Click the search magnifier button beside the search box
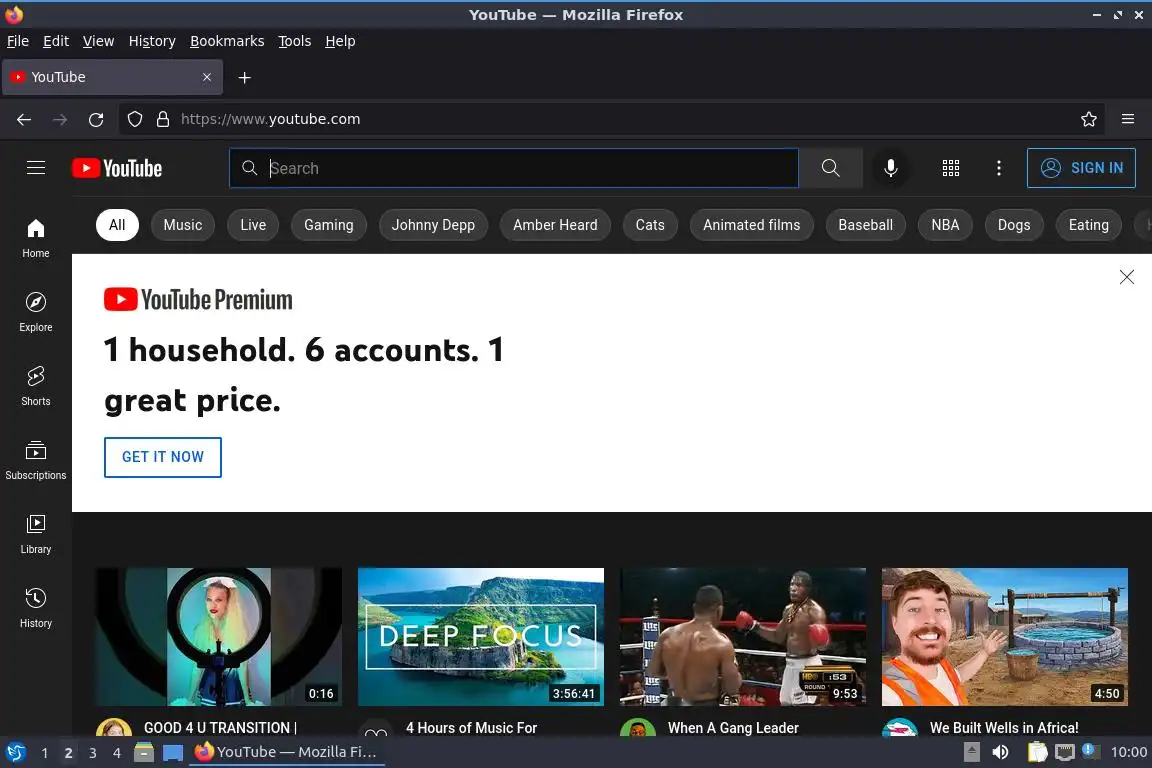Viewport: 1152px width, 768px height. coord(830,168)
